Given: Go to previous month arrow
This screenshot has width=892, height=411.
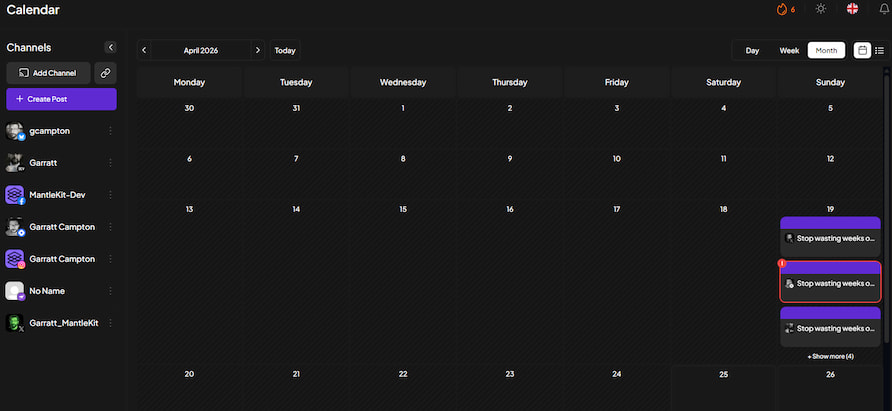Looking at the screenshot, I should point(144,50).
